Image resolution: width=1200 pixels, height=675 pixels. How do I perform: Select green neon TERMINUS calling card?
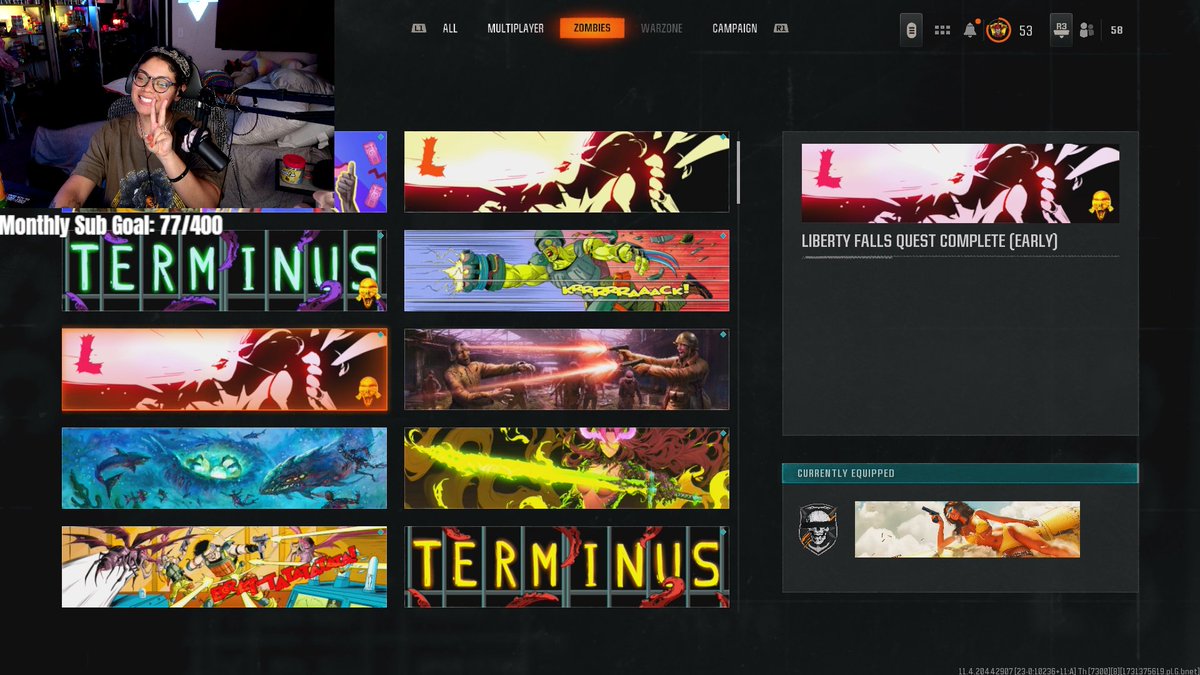[224, 270]
